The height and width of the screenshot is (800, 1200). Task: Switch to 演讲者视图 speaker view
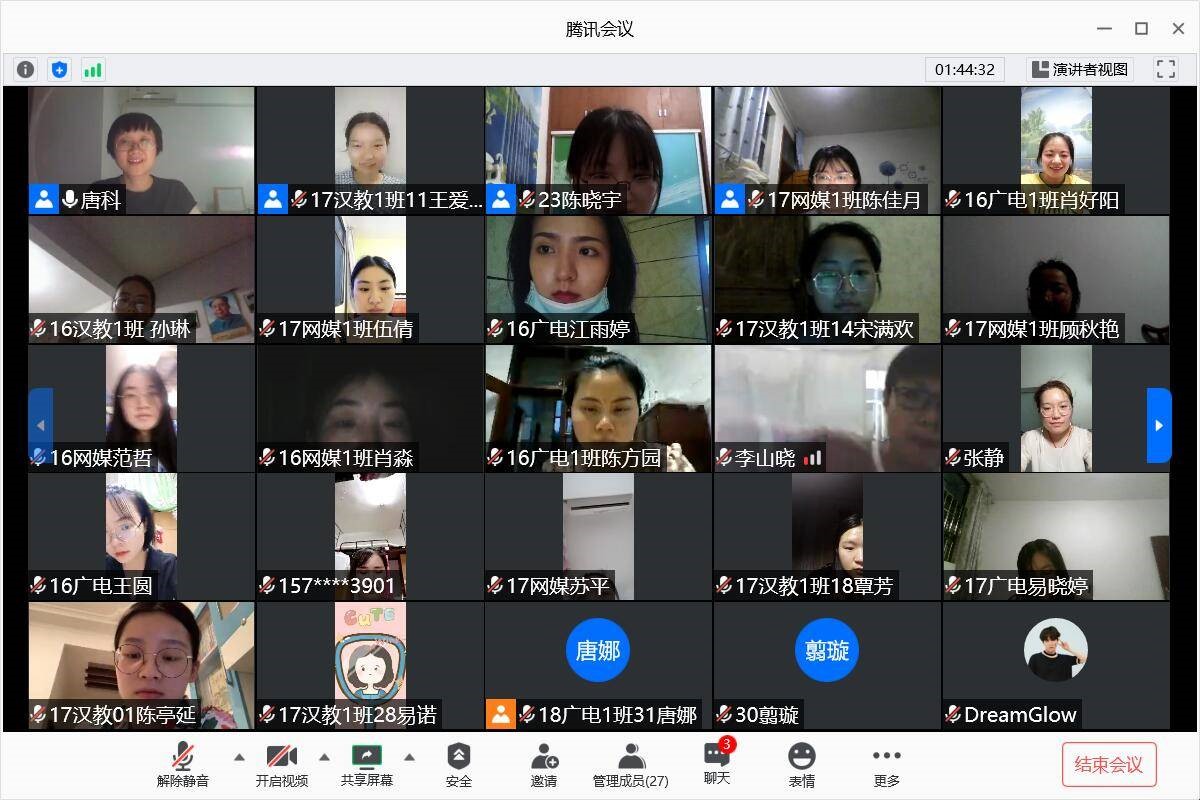click(1078, 69)
